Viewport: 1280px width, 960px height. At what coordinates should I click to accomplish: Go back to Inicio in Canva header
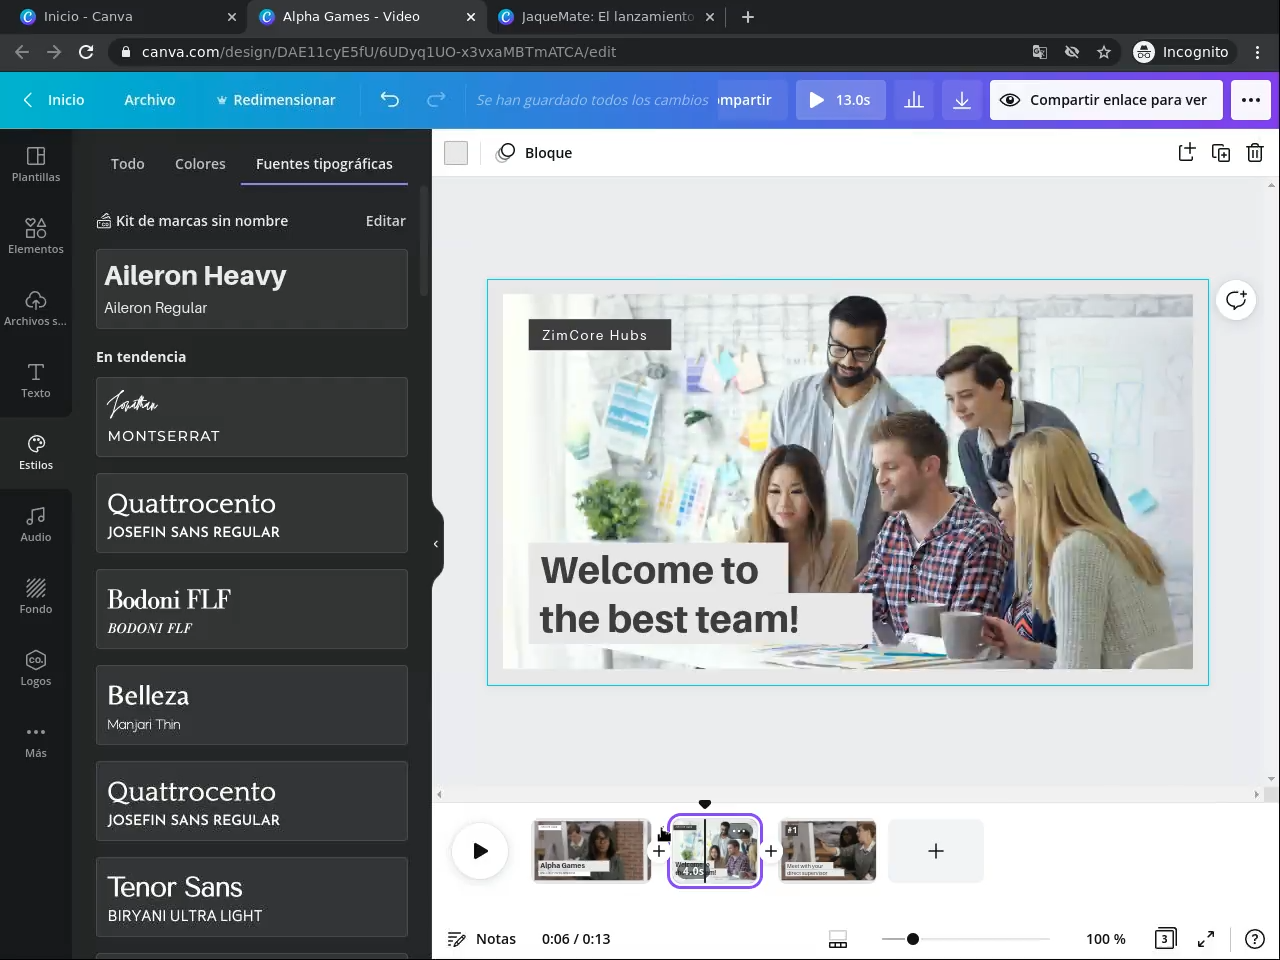tap(54, 100)
